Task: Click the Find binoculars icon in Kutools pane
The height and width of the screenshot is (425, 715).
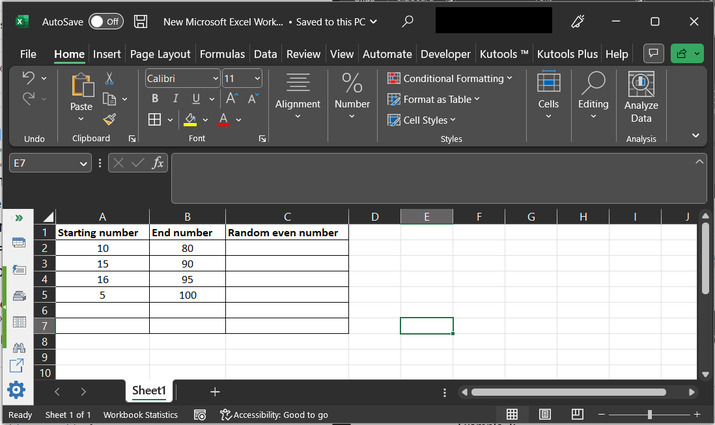Action: pos(18,347)
